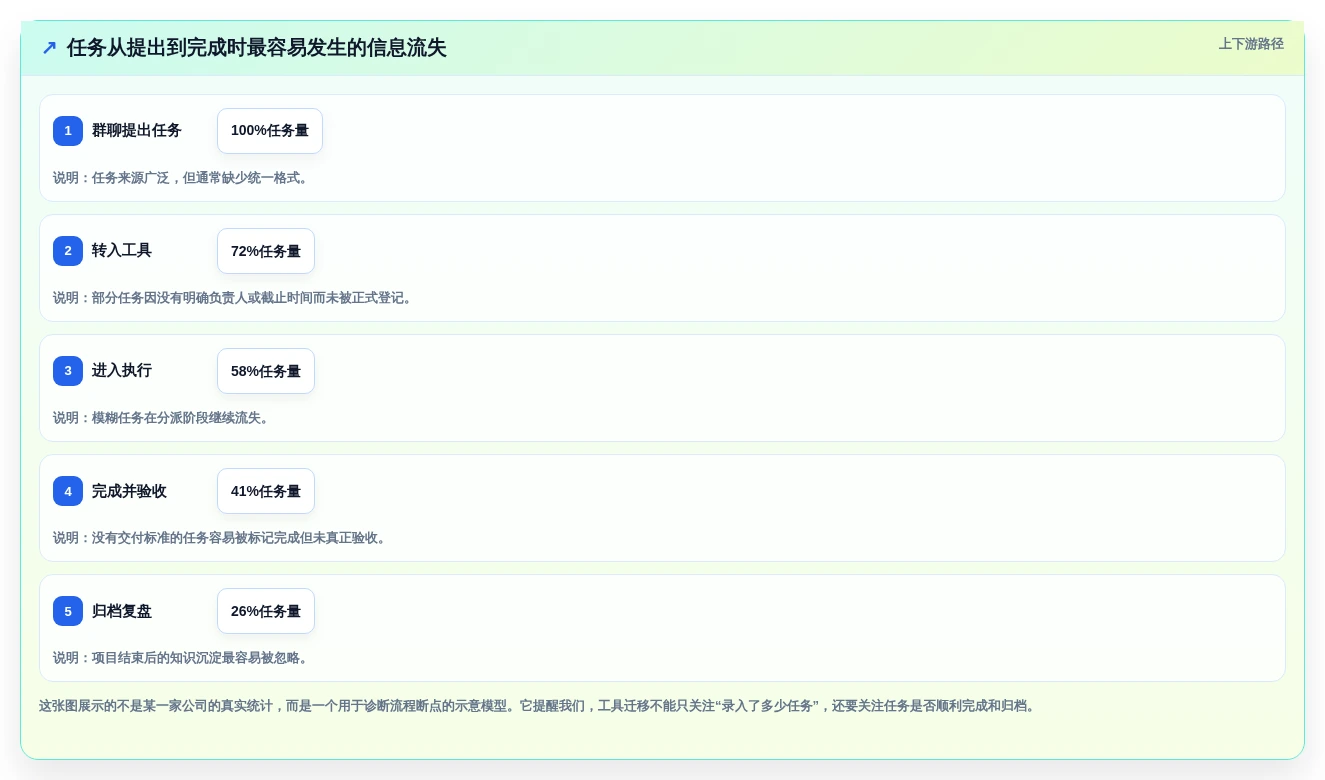Image resolution: width=1325 pixels, height=780 pixels.
Task: Click the step 2 number badge
Action: [68, 251]
